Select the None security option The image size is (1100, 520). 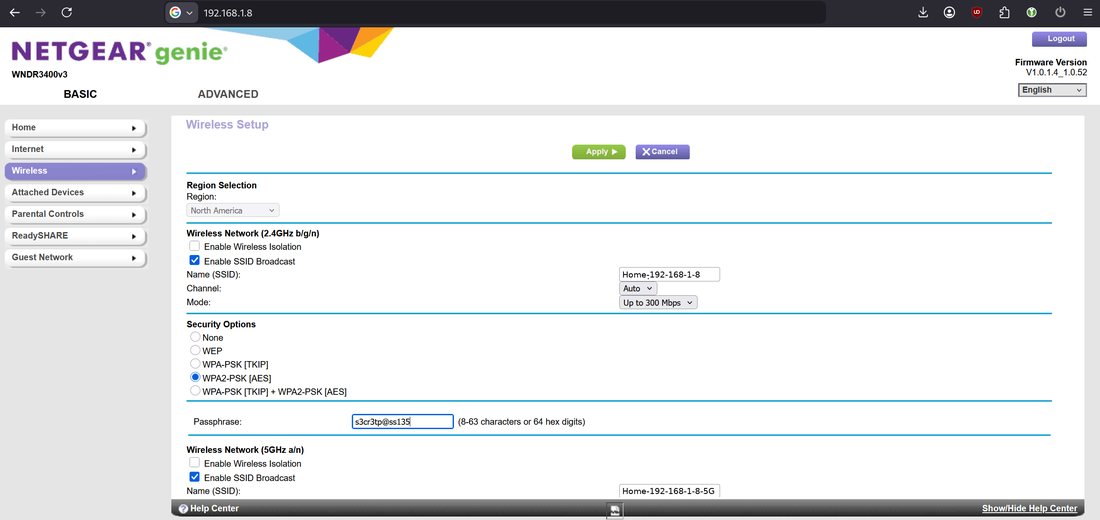[195, 337]
